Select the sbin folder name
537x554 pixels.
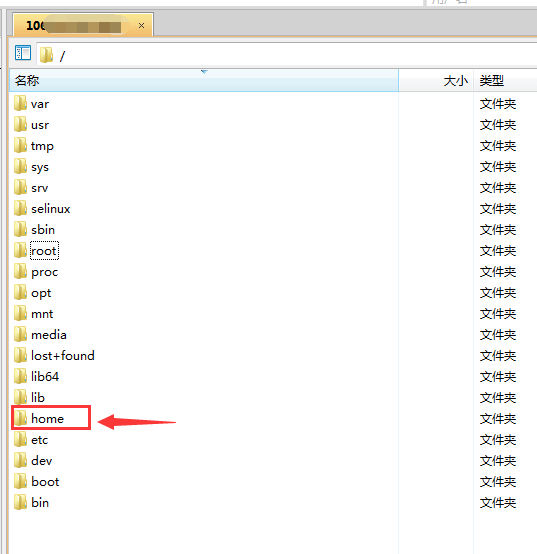(x=43, y=230)
